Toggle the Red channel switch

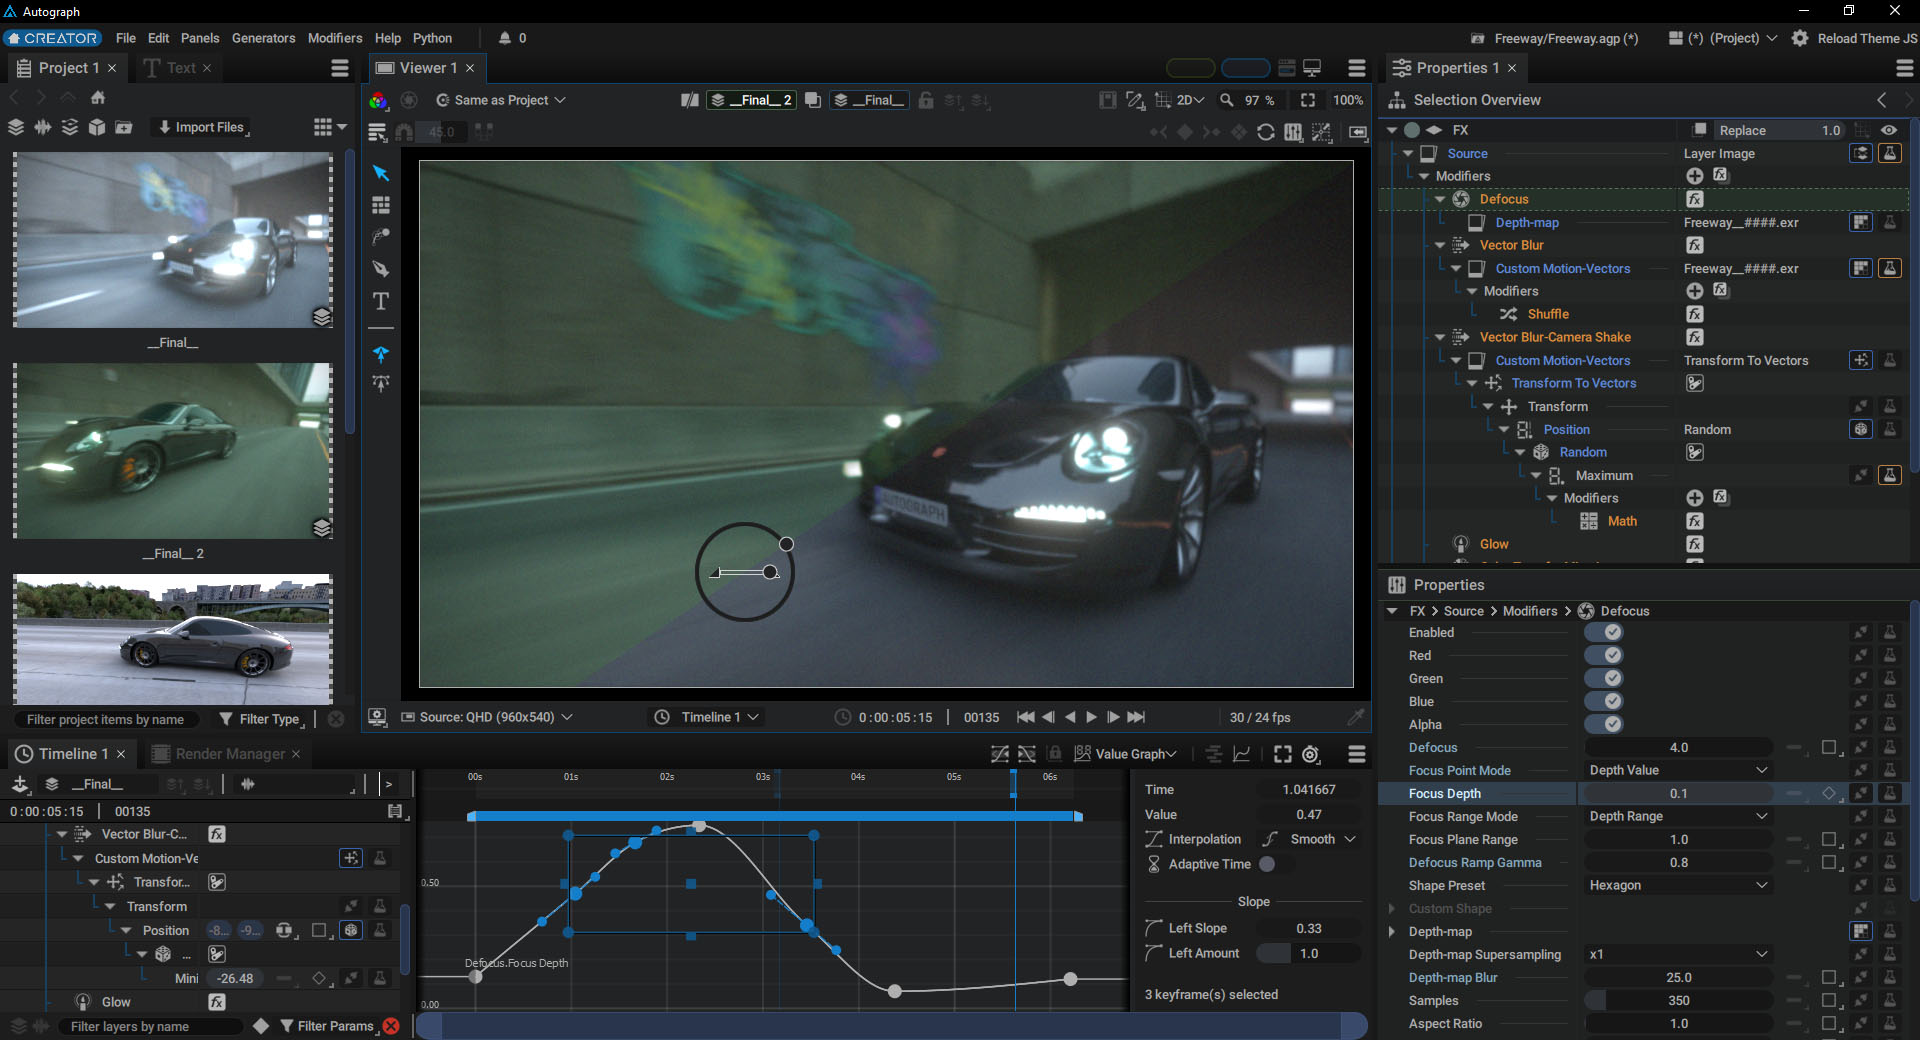tap(1604, 655)
